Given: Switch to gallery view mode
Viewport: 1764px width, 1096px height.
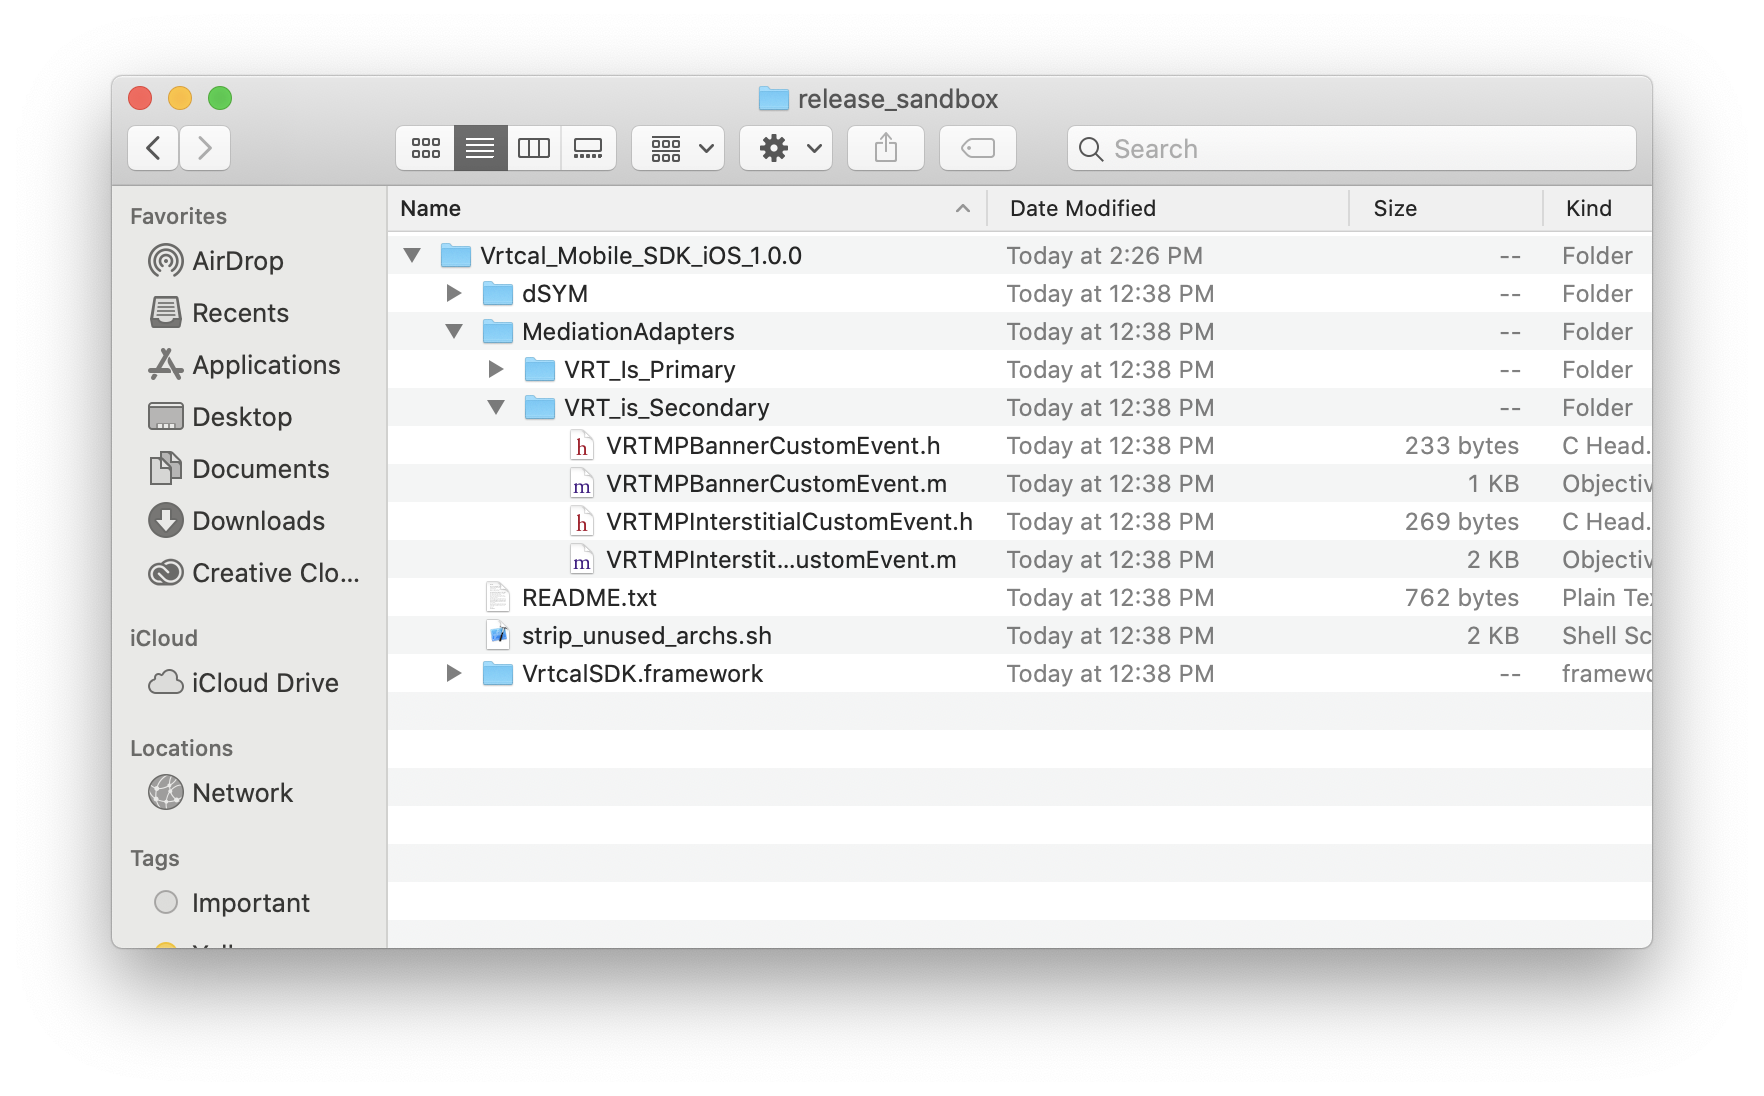Looking at the screenshot, I should [588, 149].
